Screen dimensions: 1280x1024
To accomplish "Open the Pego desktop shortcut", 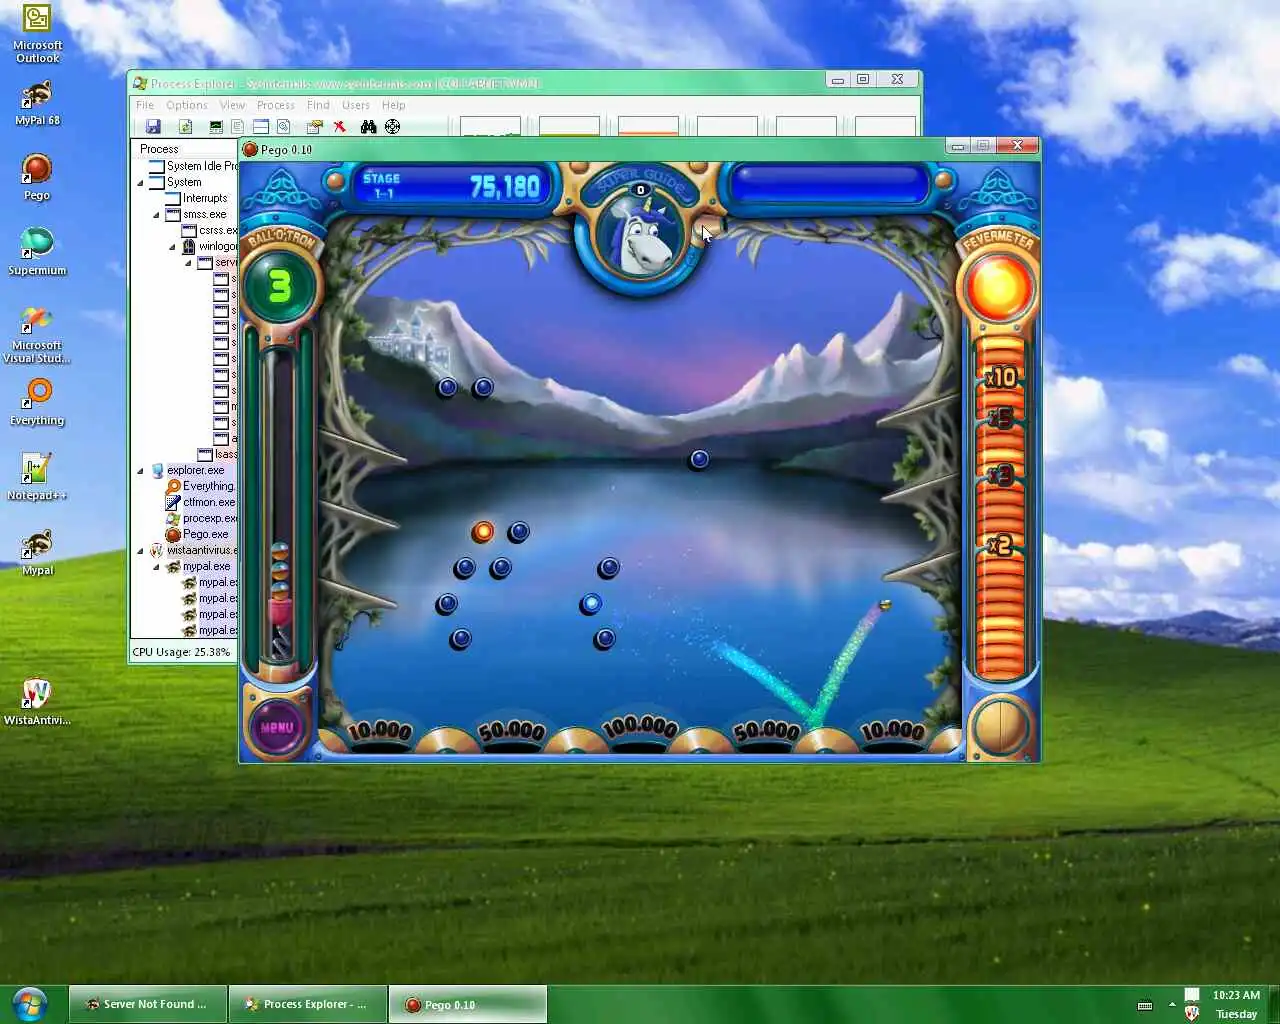I will (x=37, y=178).
